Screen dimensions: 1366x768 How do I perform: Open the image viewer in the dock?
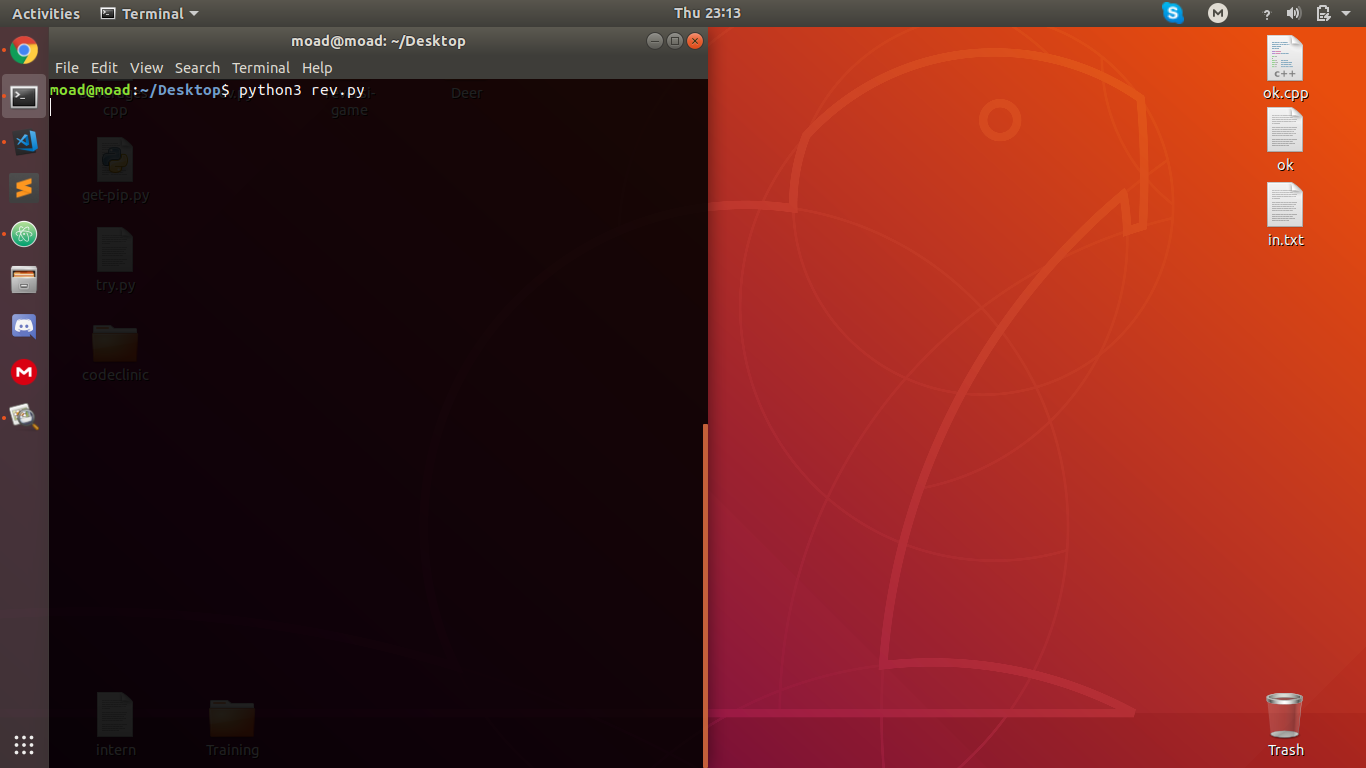[24, 417]
